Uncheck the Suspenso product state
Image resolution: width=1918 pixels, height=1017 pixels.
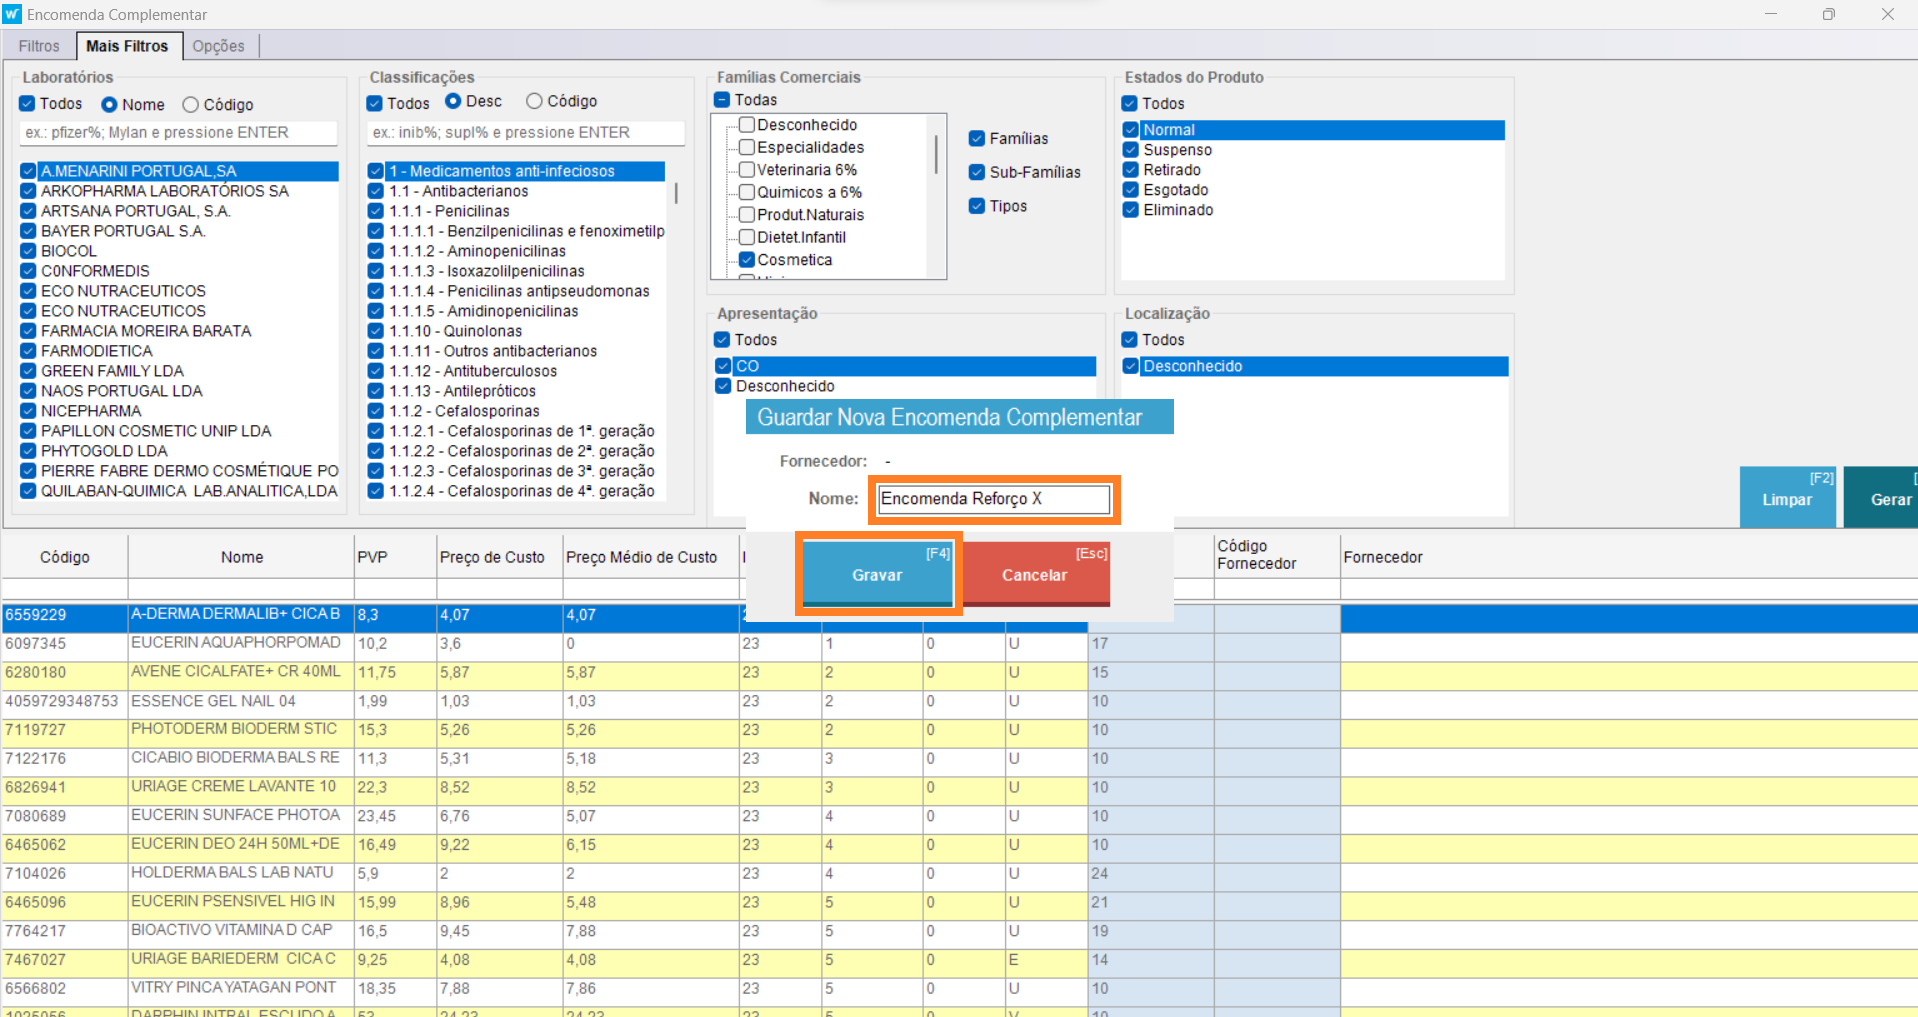(1131, 150)
